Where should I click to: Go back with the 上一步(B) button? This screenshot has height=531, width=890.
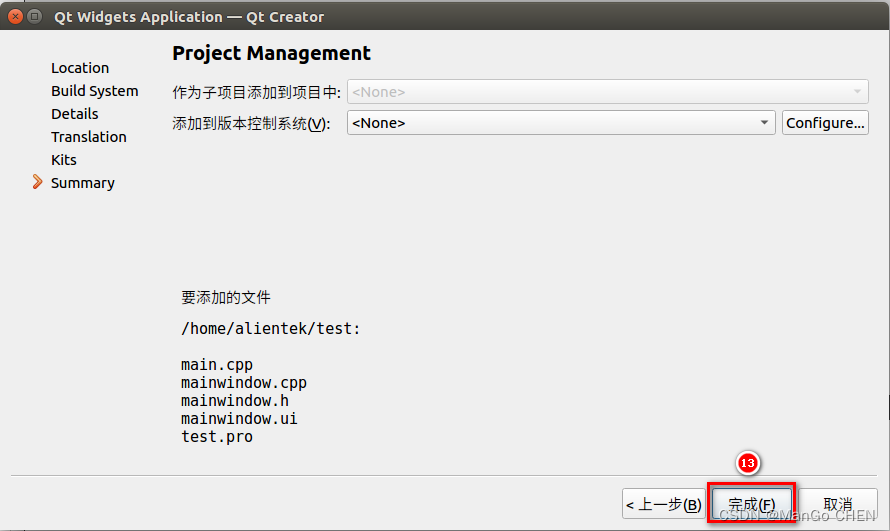(x=664, y=504)
